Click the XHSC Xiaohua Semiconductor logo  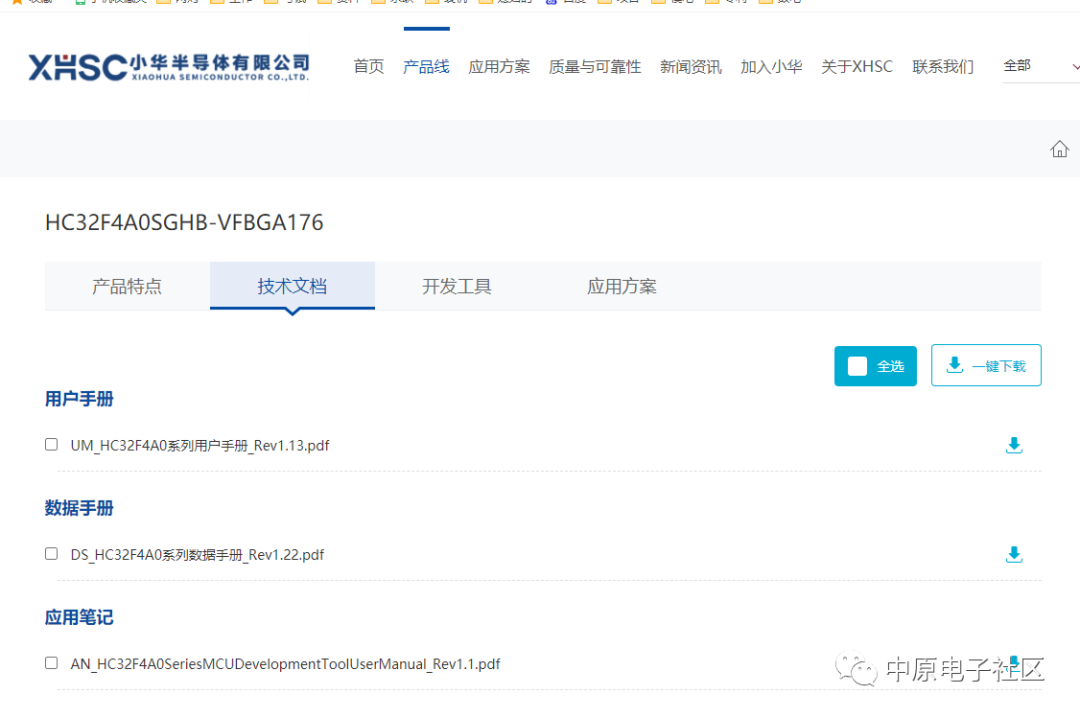click(169, 67)
